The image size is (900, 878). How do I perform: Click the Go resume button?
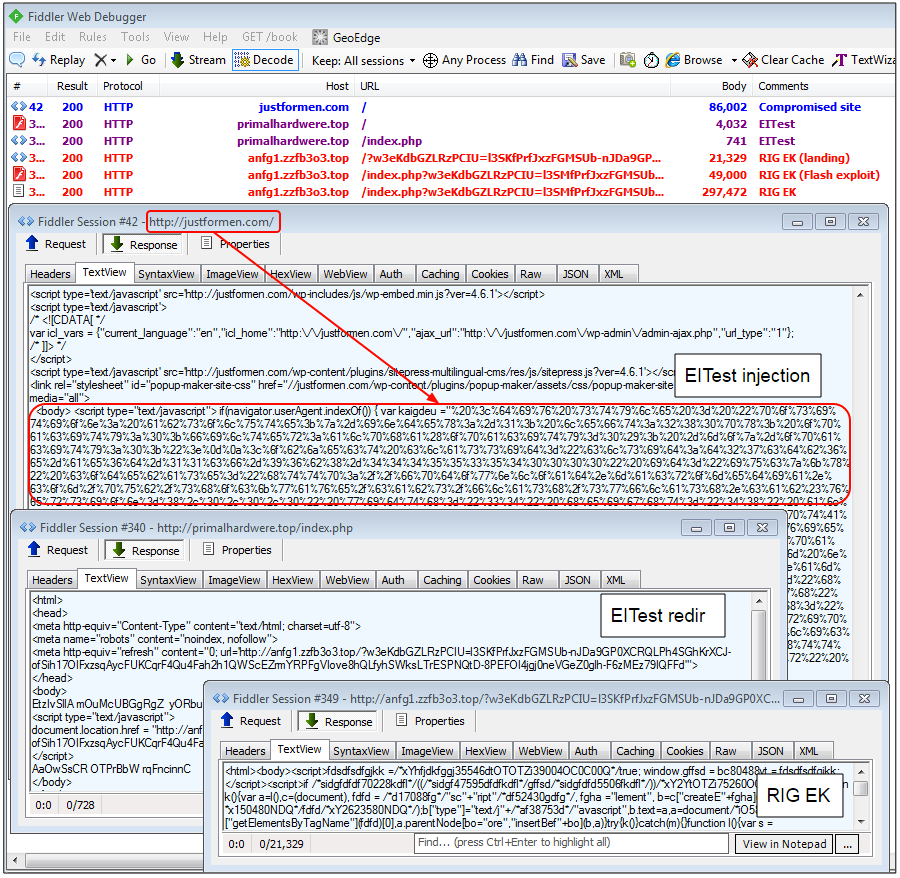(141, 60)
